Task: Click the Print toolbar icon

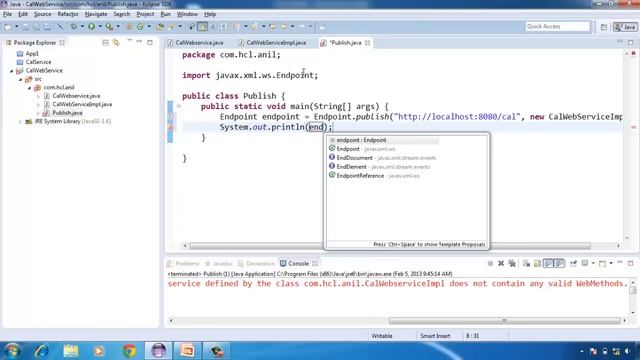Action: coord(47,27)
